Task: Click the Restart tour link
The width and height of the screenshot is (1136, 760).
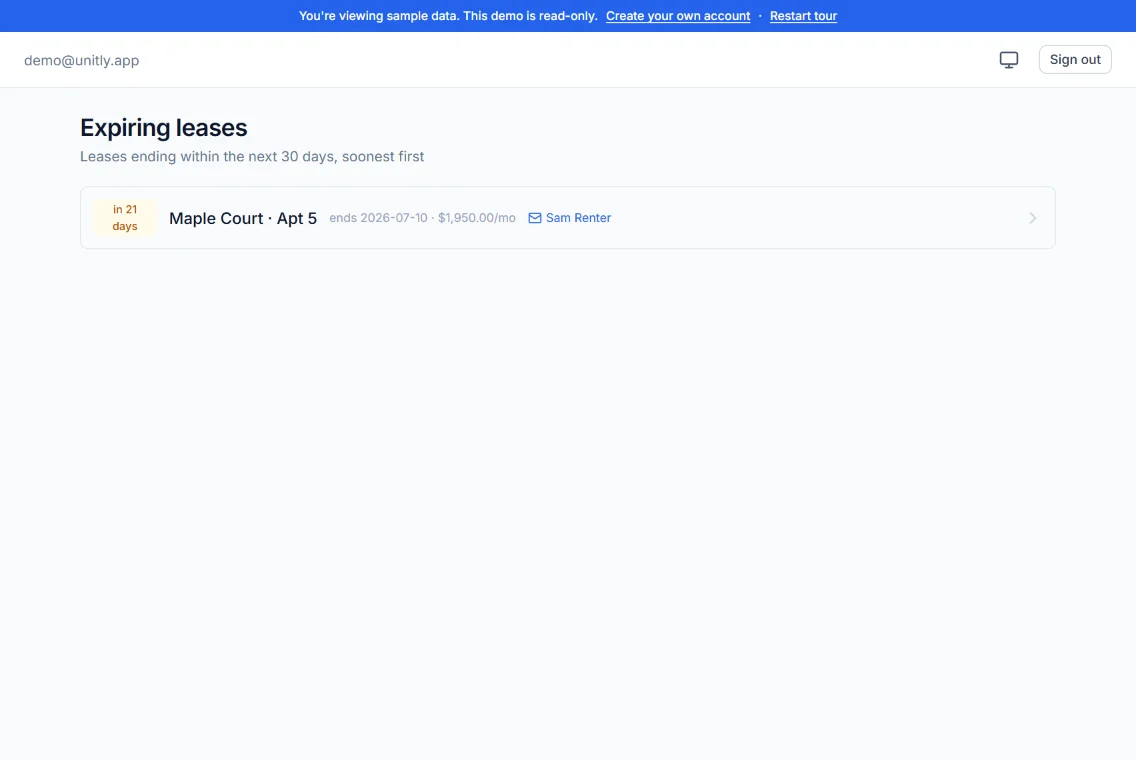Action: point(803,16)
